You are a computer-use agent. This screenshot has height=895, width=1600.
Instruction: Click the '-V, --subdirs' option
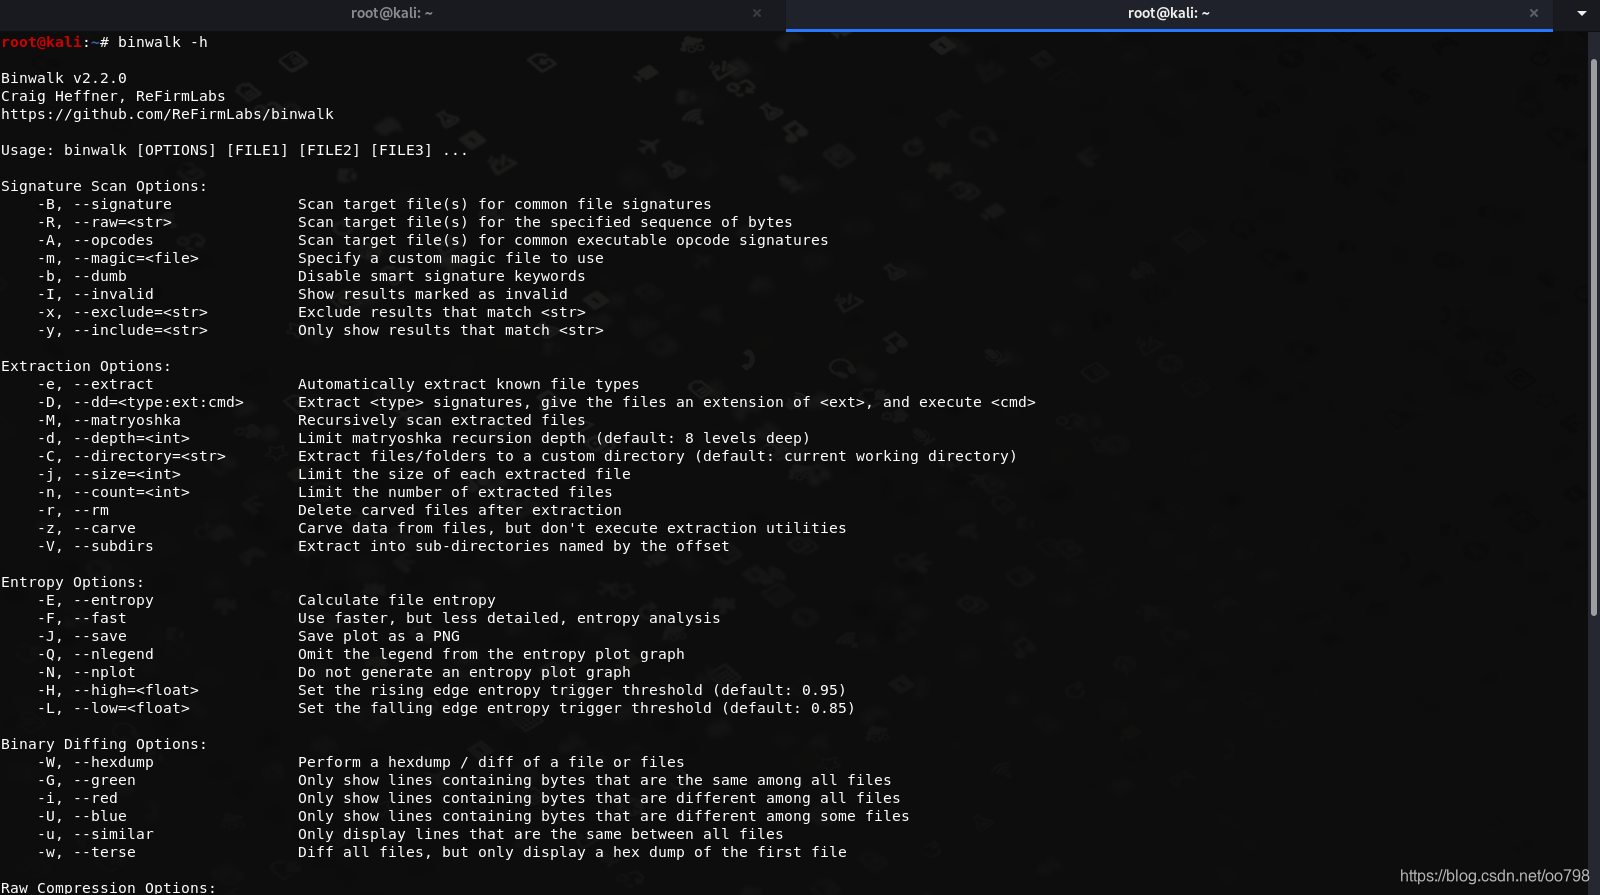96,546
